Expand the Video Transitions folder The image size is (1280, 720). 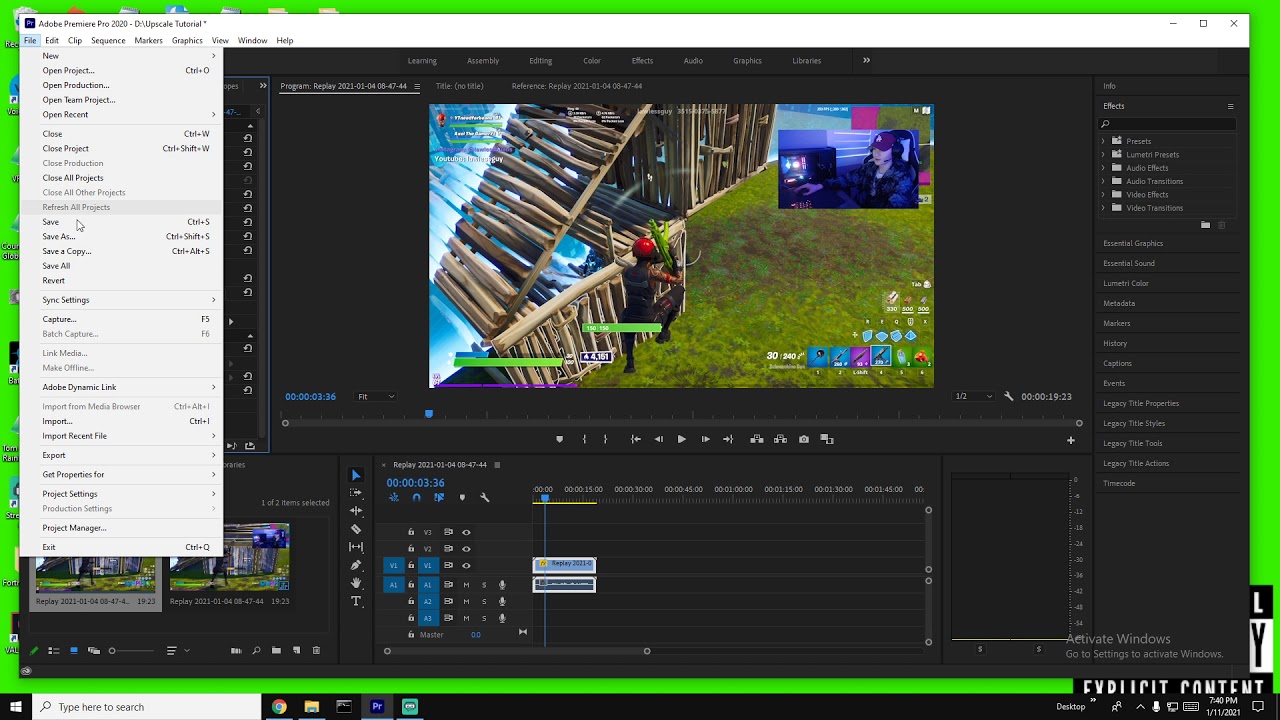[x=1103, y=208]
